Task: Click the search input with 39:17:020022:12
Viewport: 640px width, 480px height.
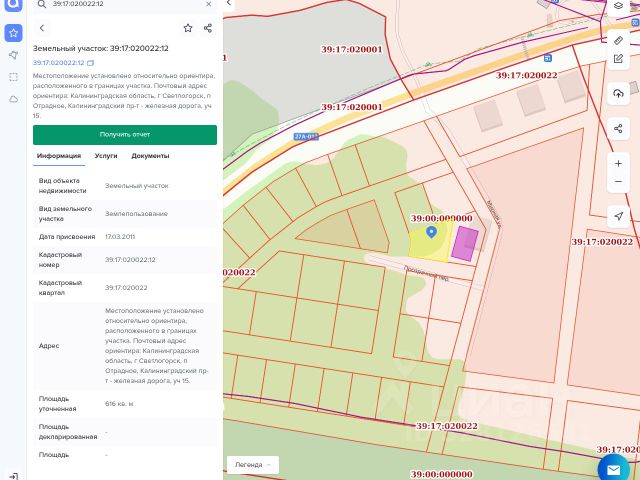Action: click(x=124, y=4)
